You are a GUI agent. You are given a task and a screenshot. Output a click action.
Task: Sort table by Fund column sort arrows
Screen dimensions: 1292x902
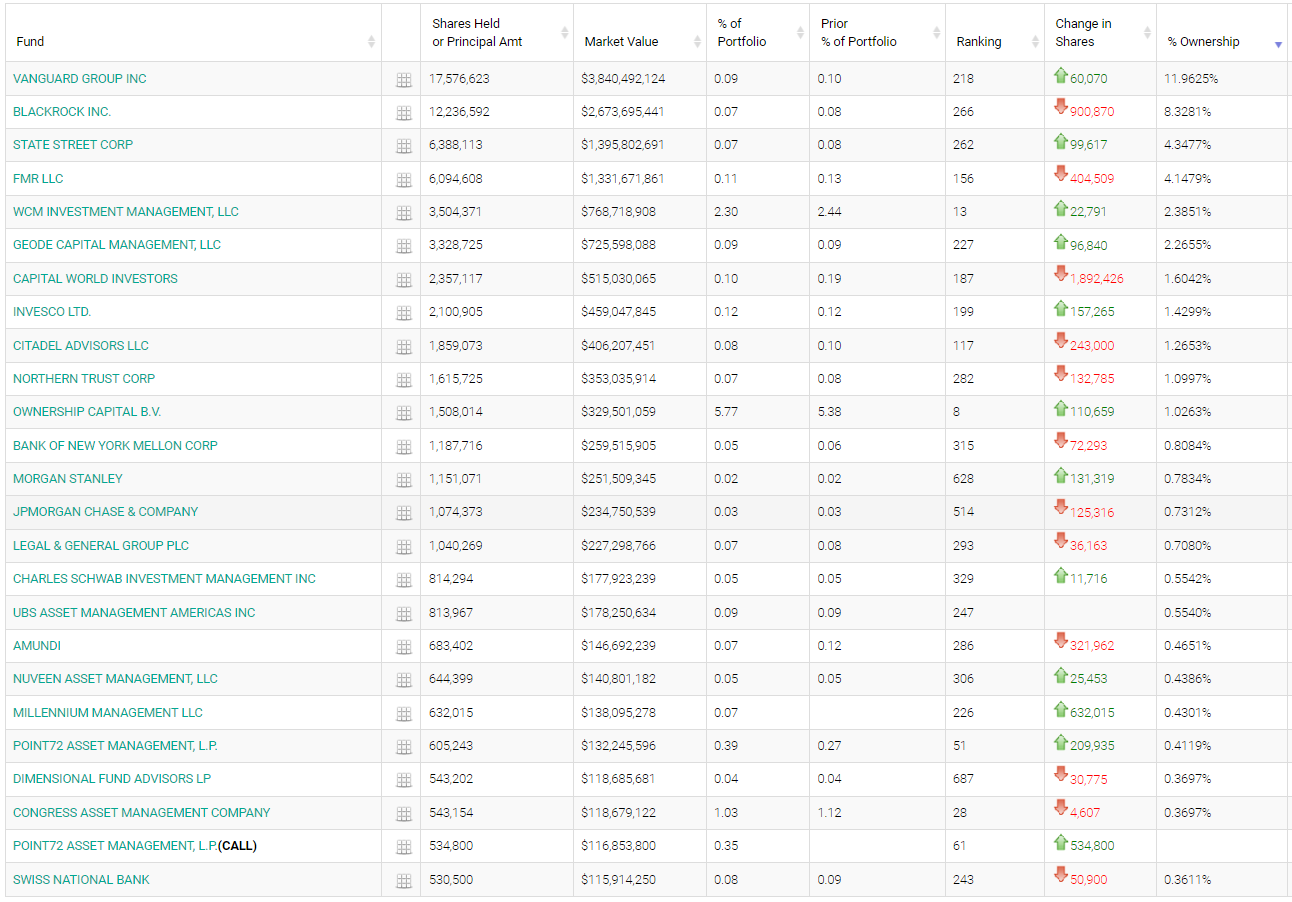(371, 42)
